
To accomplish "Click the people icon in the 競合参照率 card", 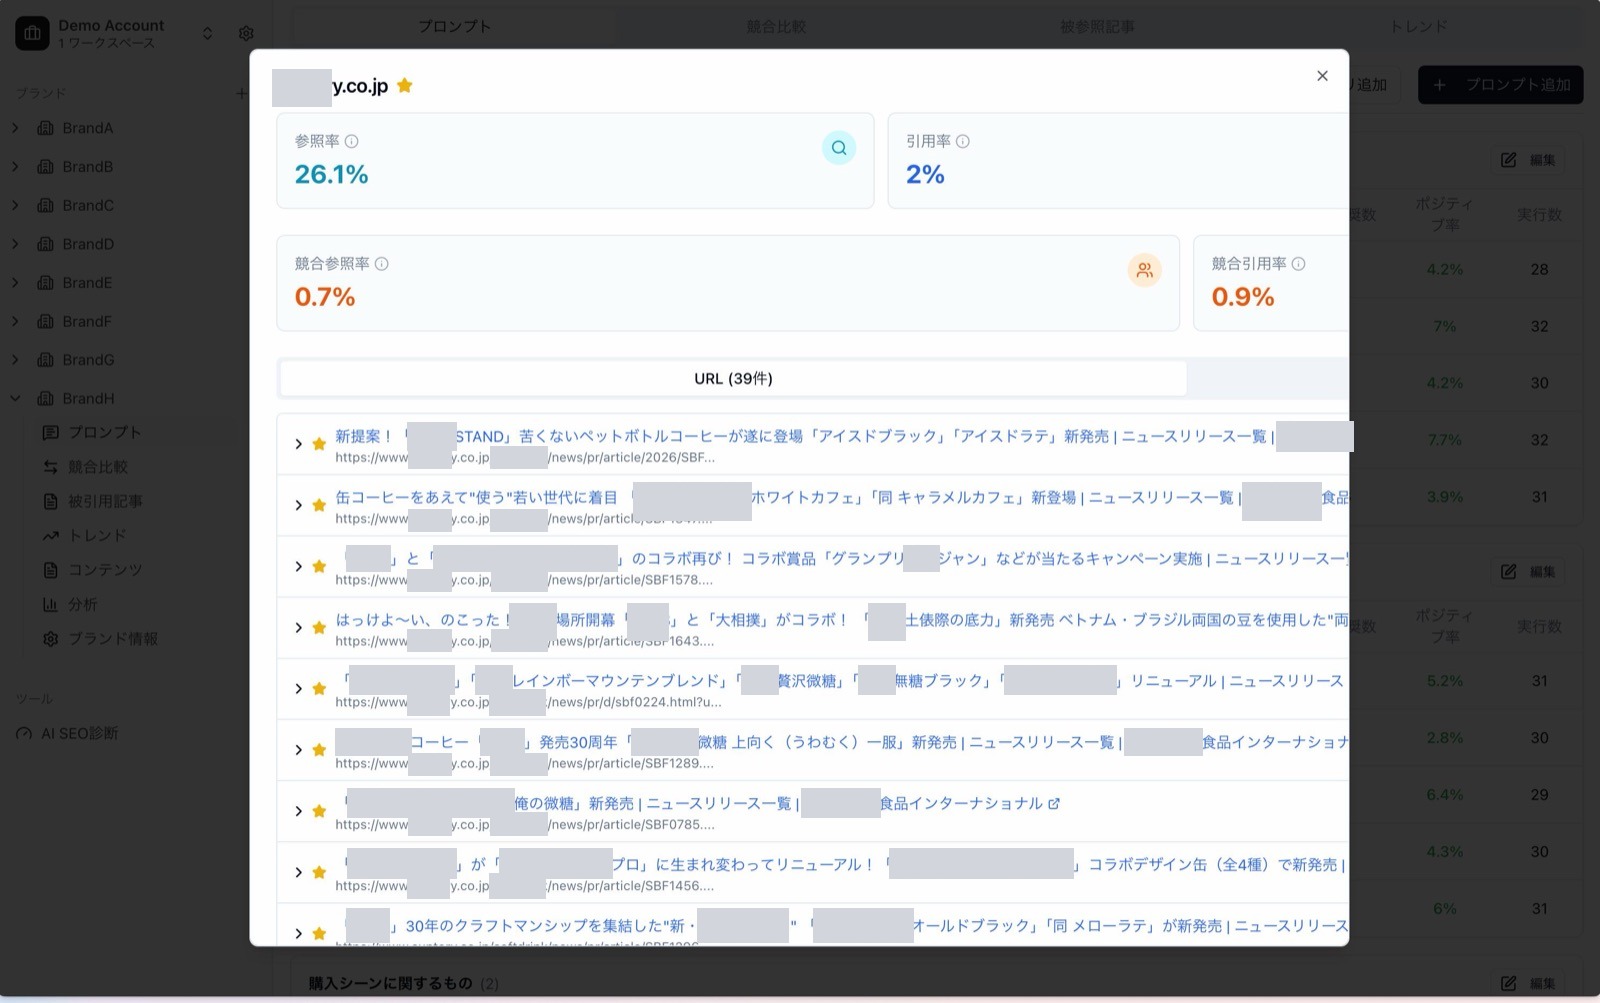I will 1145,270.
